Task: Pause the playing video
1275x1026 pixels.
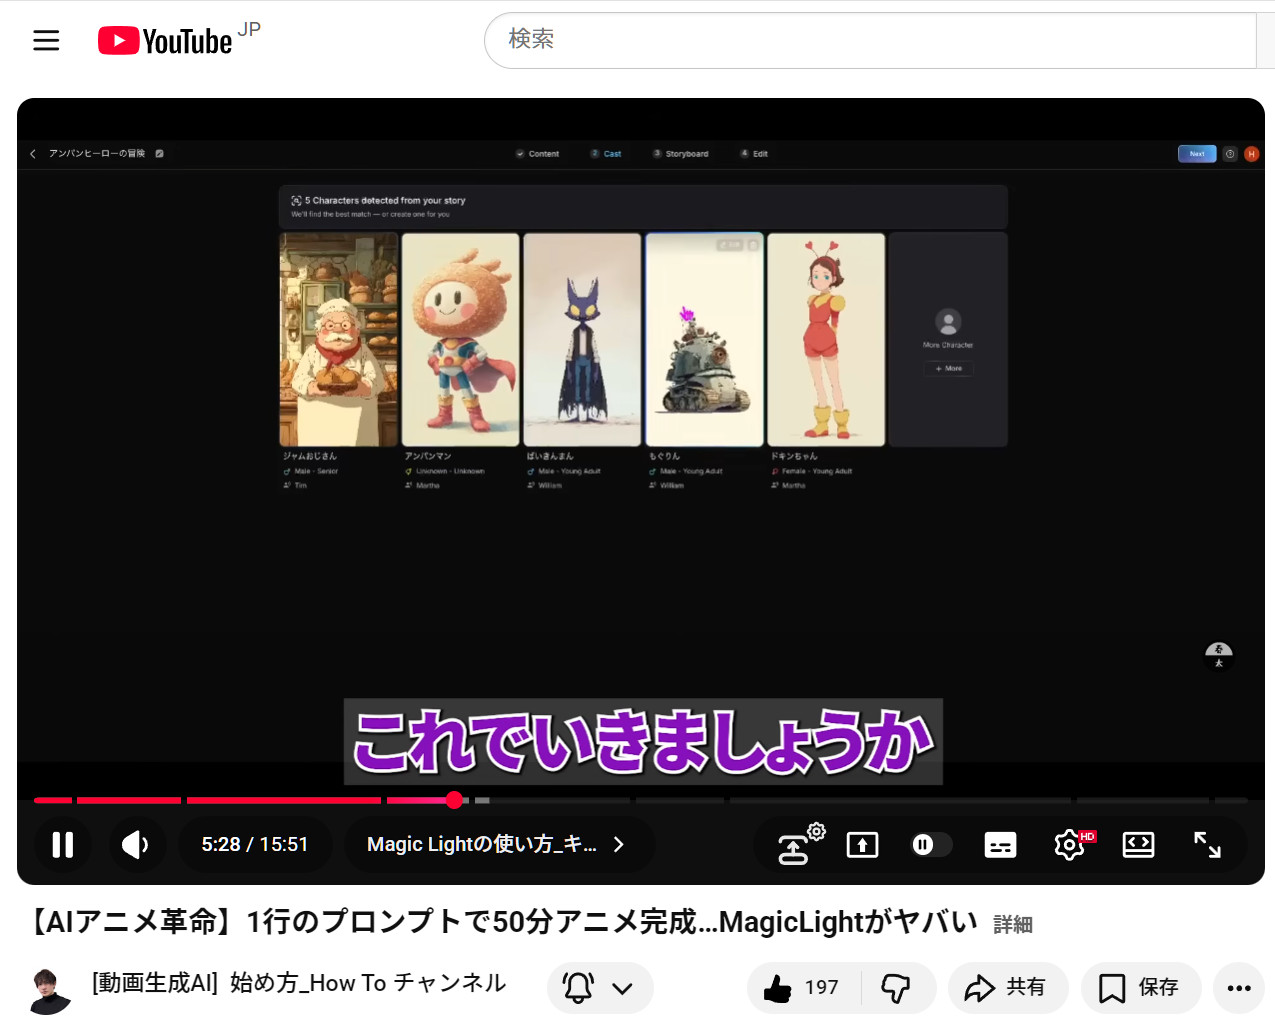Action: pos(63,845)
